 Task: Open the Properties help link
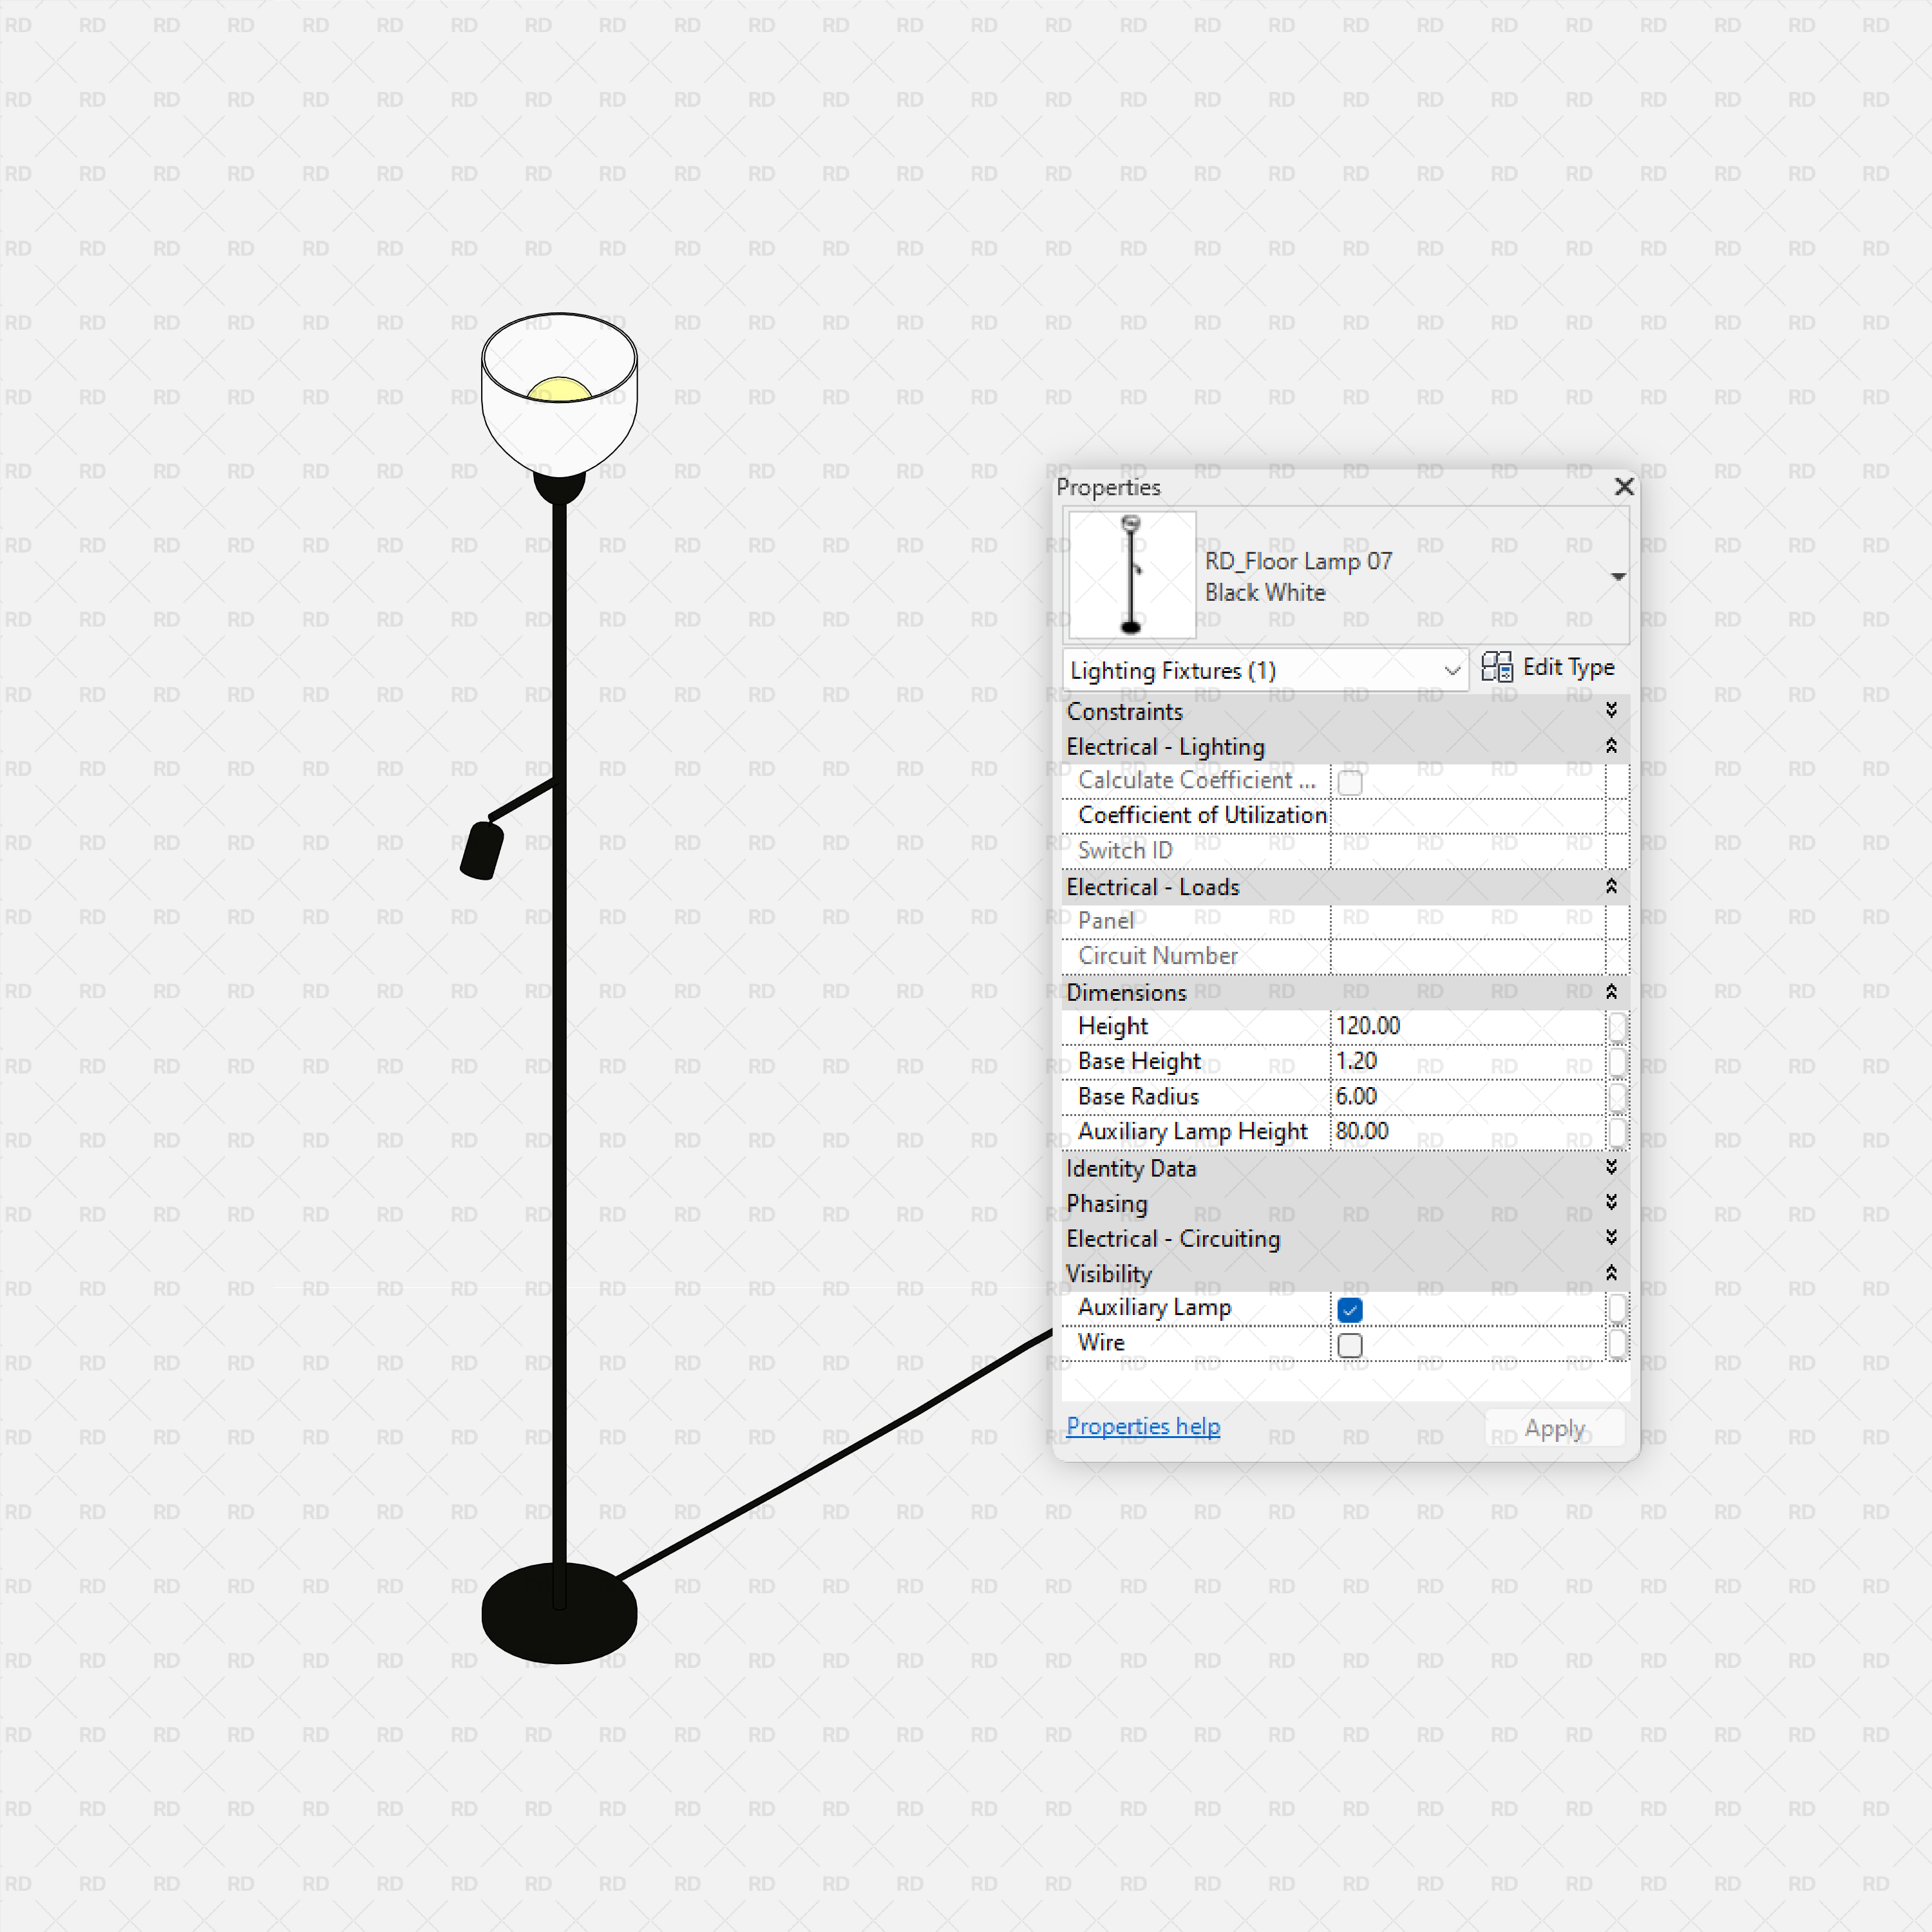point(1143,1426)
